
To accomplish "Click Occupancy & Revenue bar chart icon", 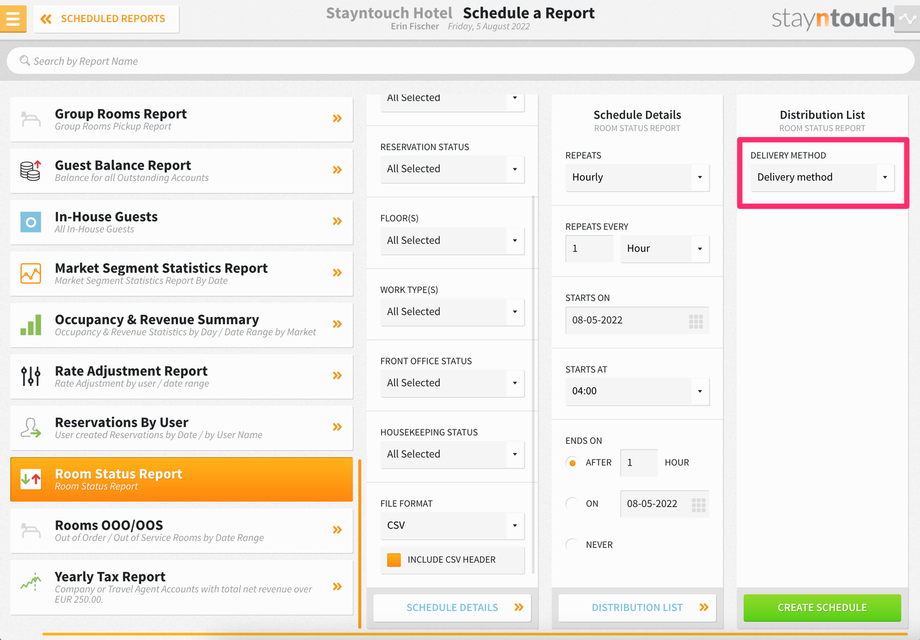I will point(31,325).
